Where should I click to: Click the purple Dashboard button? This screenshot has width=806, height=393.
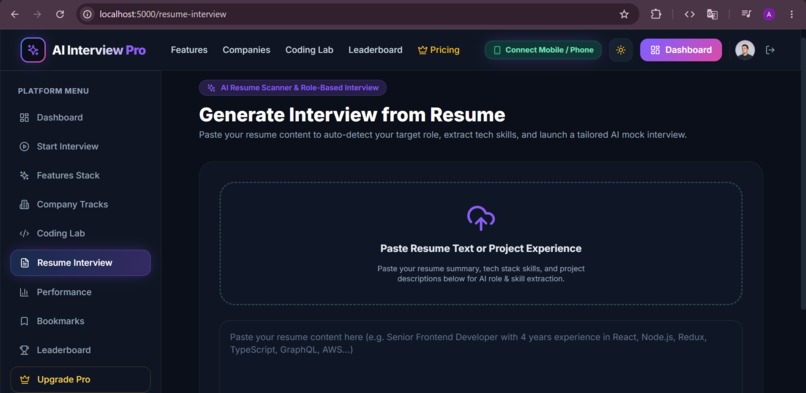click(681, 50)
